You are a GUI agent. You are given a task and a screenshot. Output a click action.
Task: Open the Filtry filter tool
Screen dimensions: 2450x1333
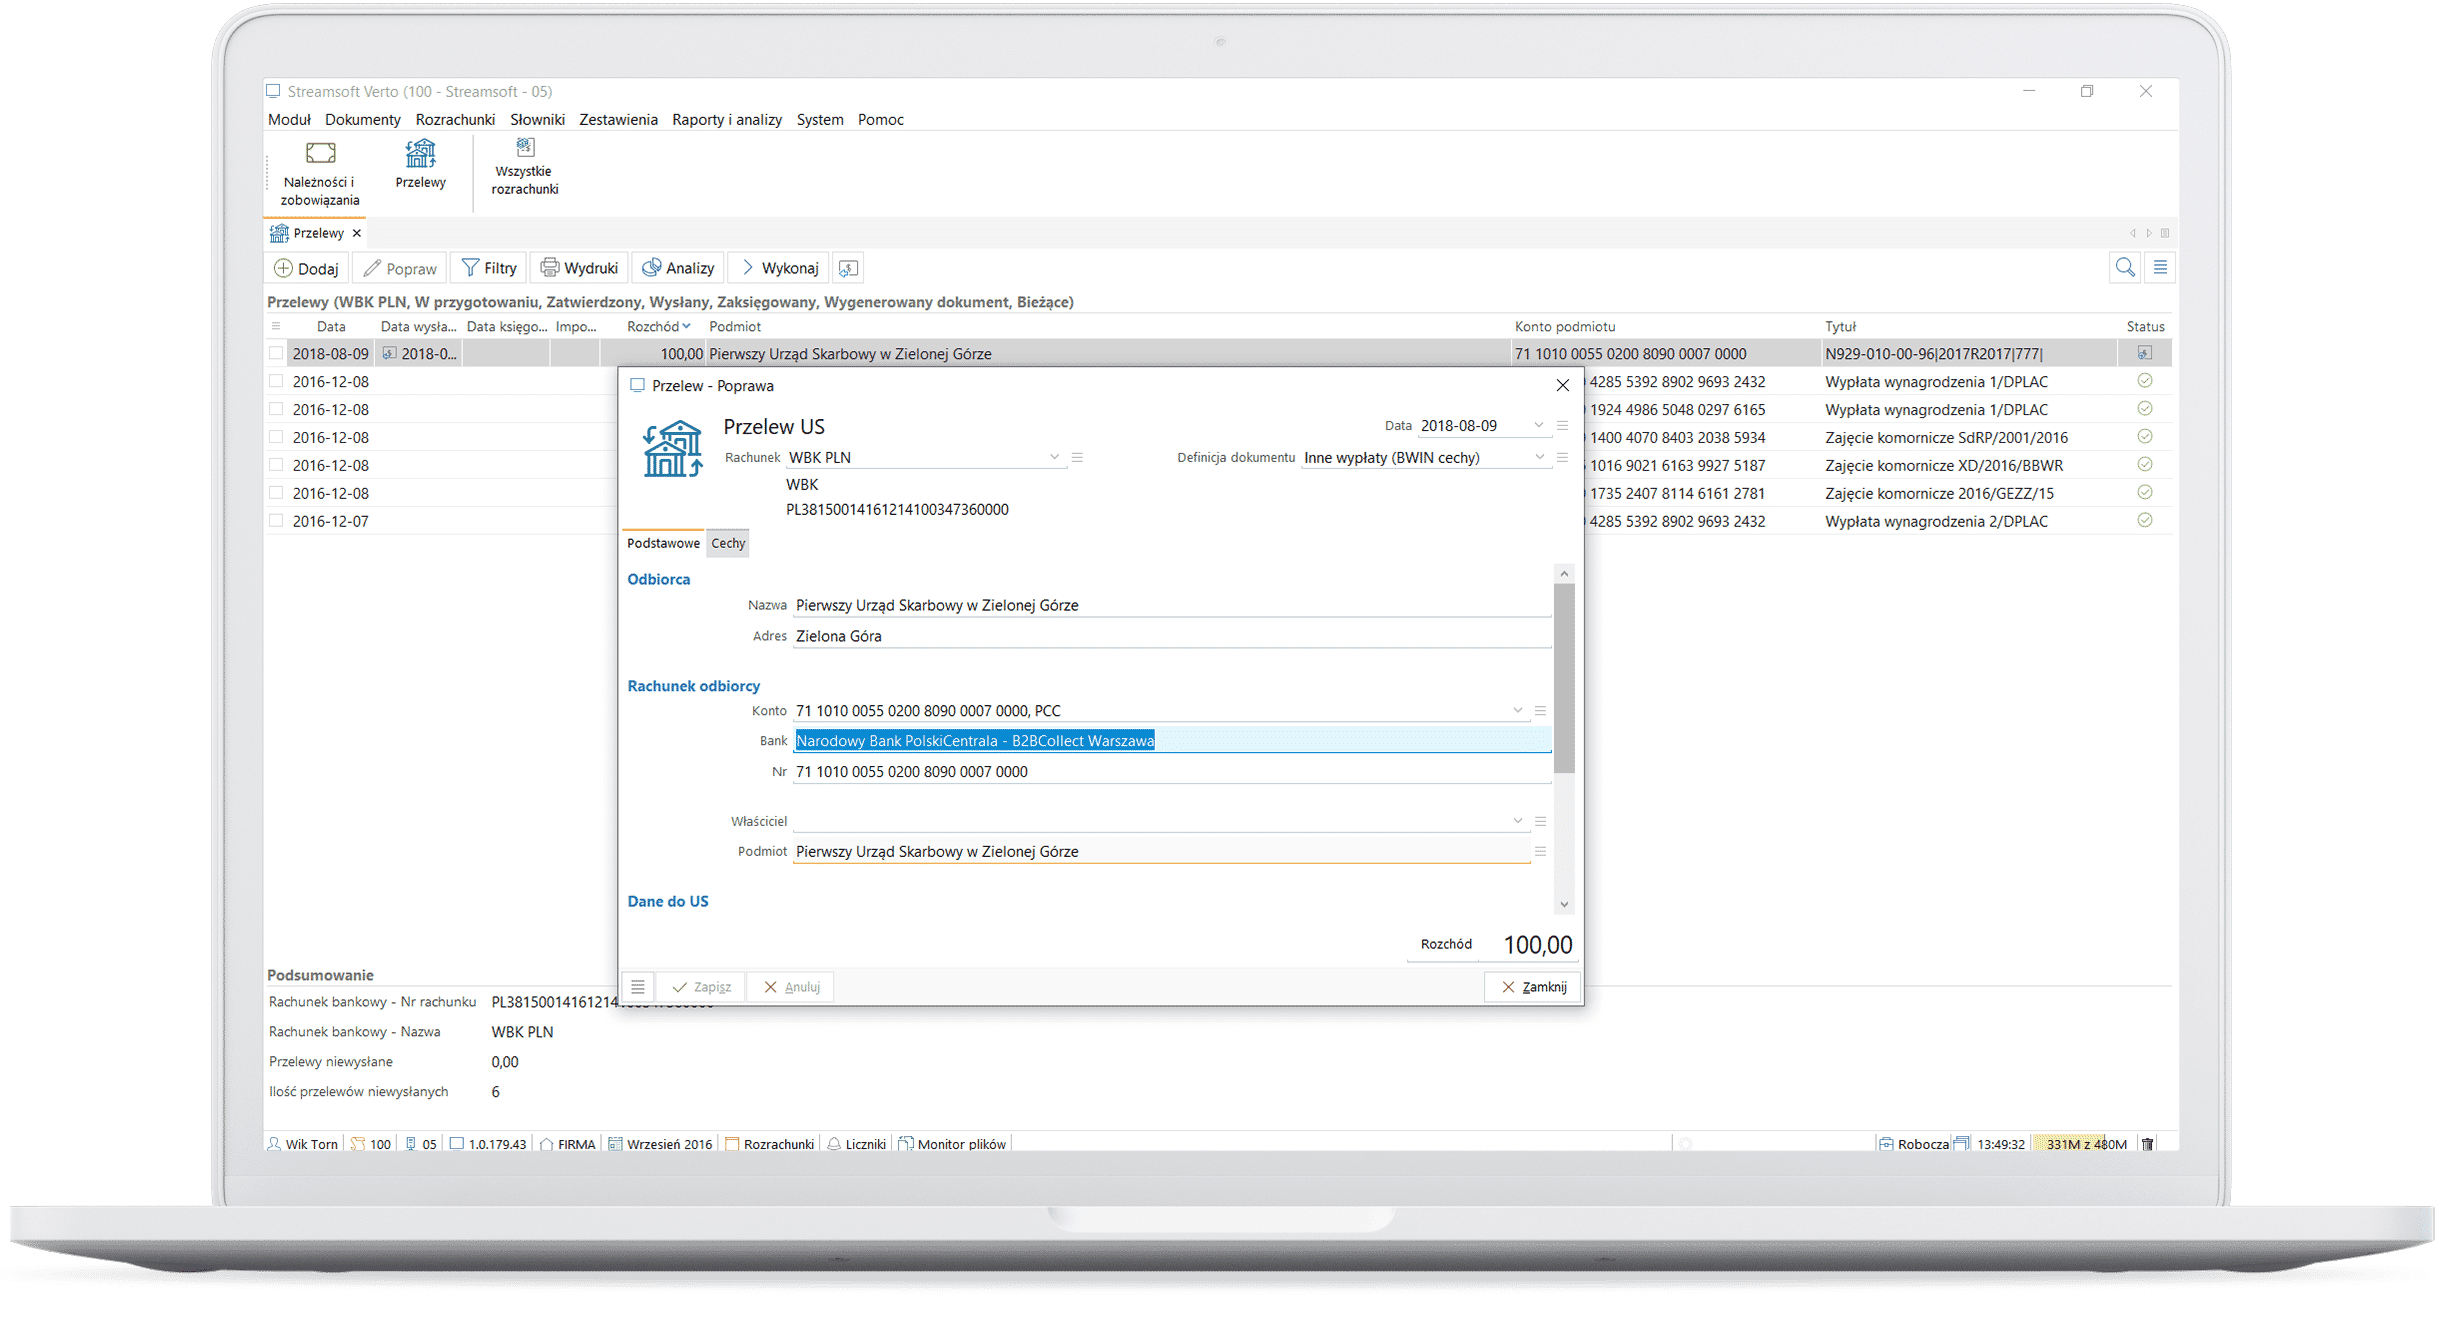[x=489, y=268]
